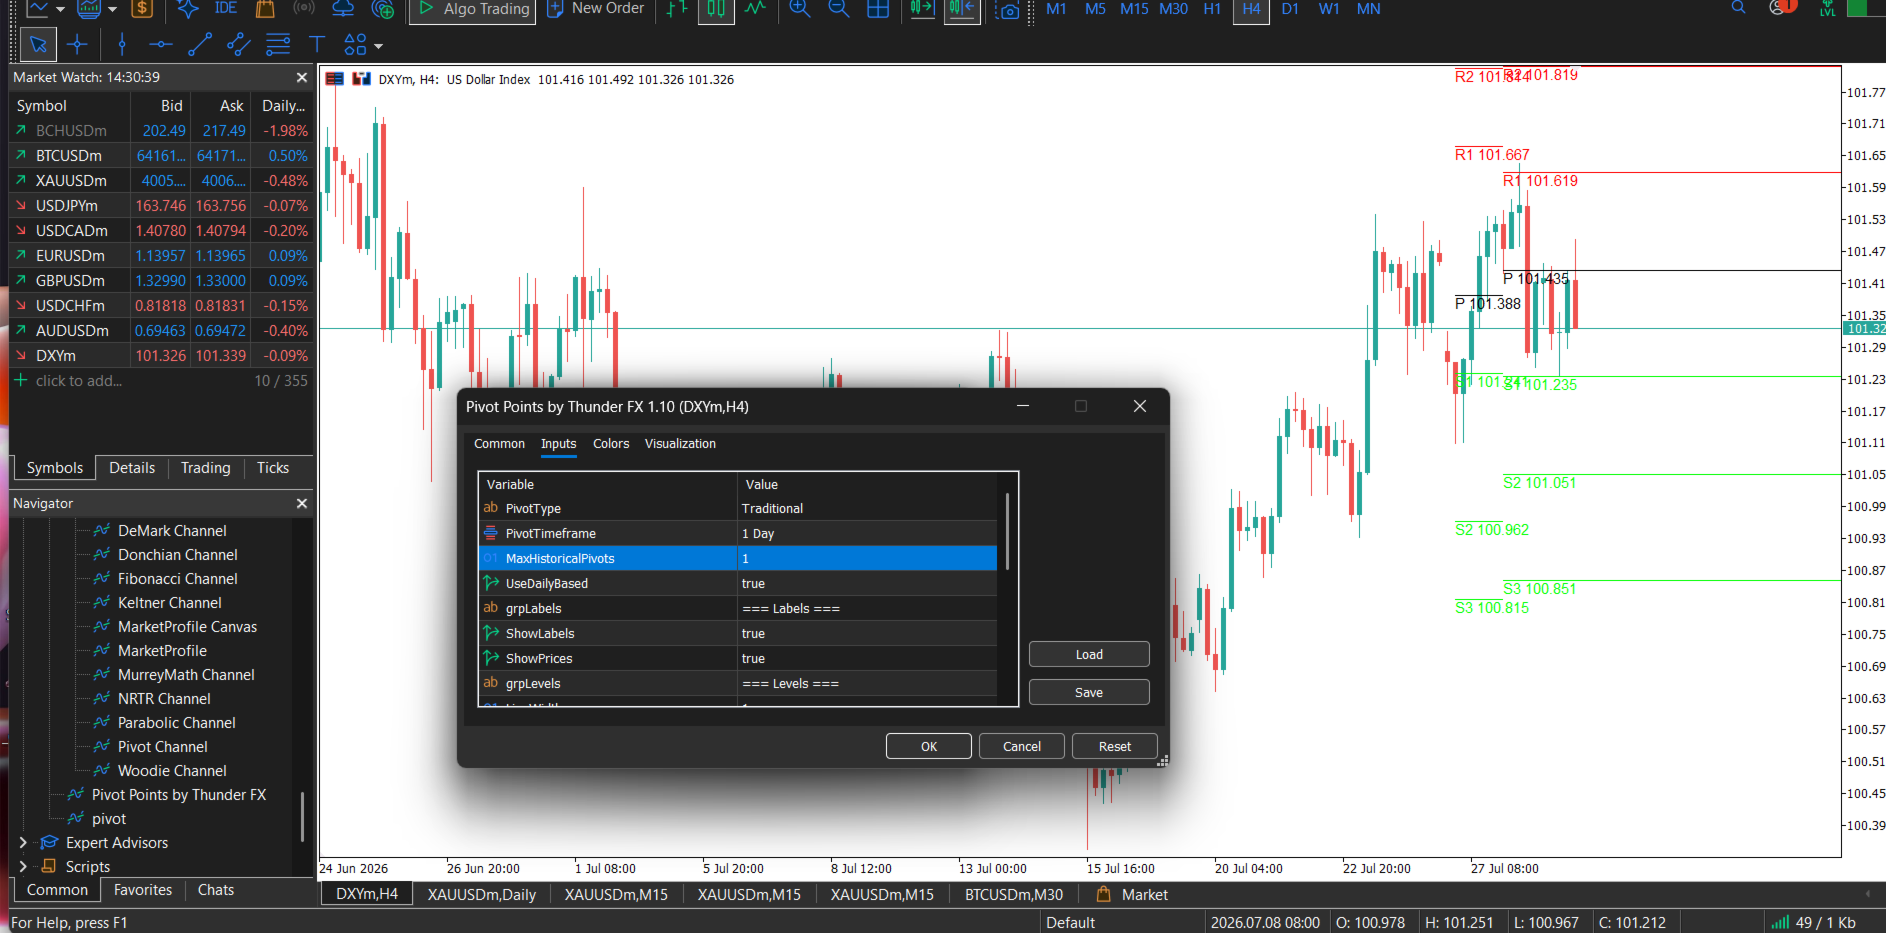Click the inputs list vertical scrollbar
The image size is (1886, 933).
pyautogui.click(x=1007, y=532)
